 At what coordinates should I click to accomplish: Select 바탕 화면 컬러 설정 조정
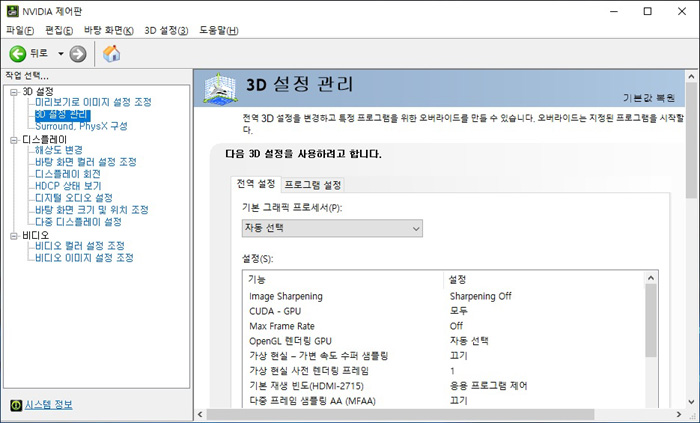click(86, 162)
